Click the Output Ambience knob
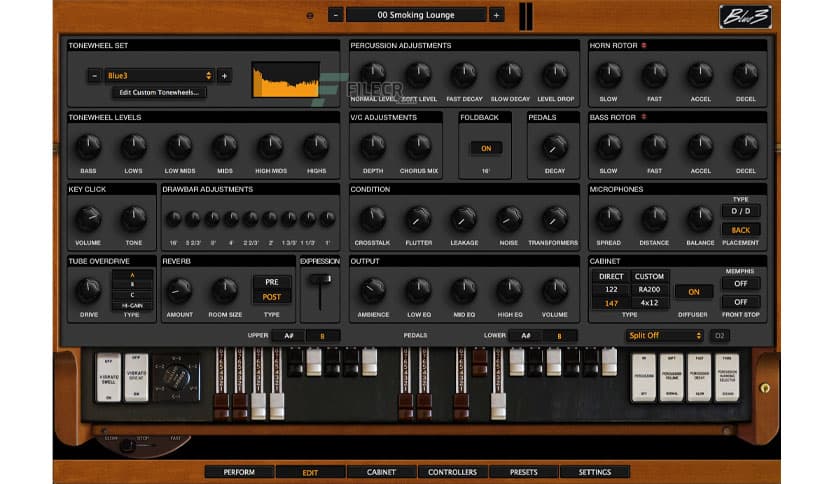This screenshot has width=836, height=484. pos(373,291)
